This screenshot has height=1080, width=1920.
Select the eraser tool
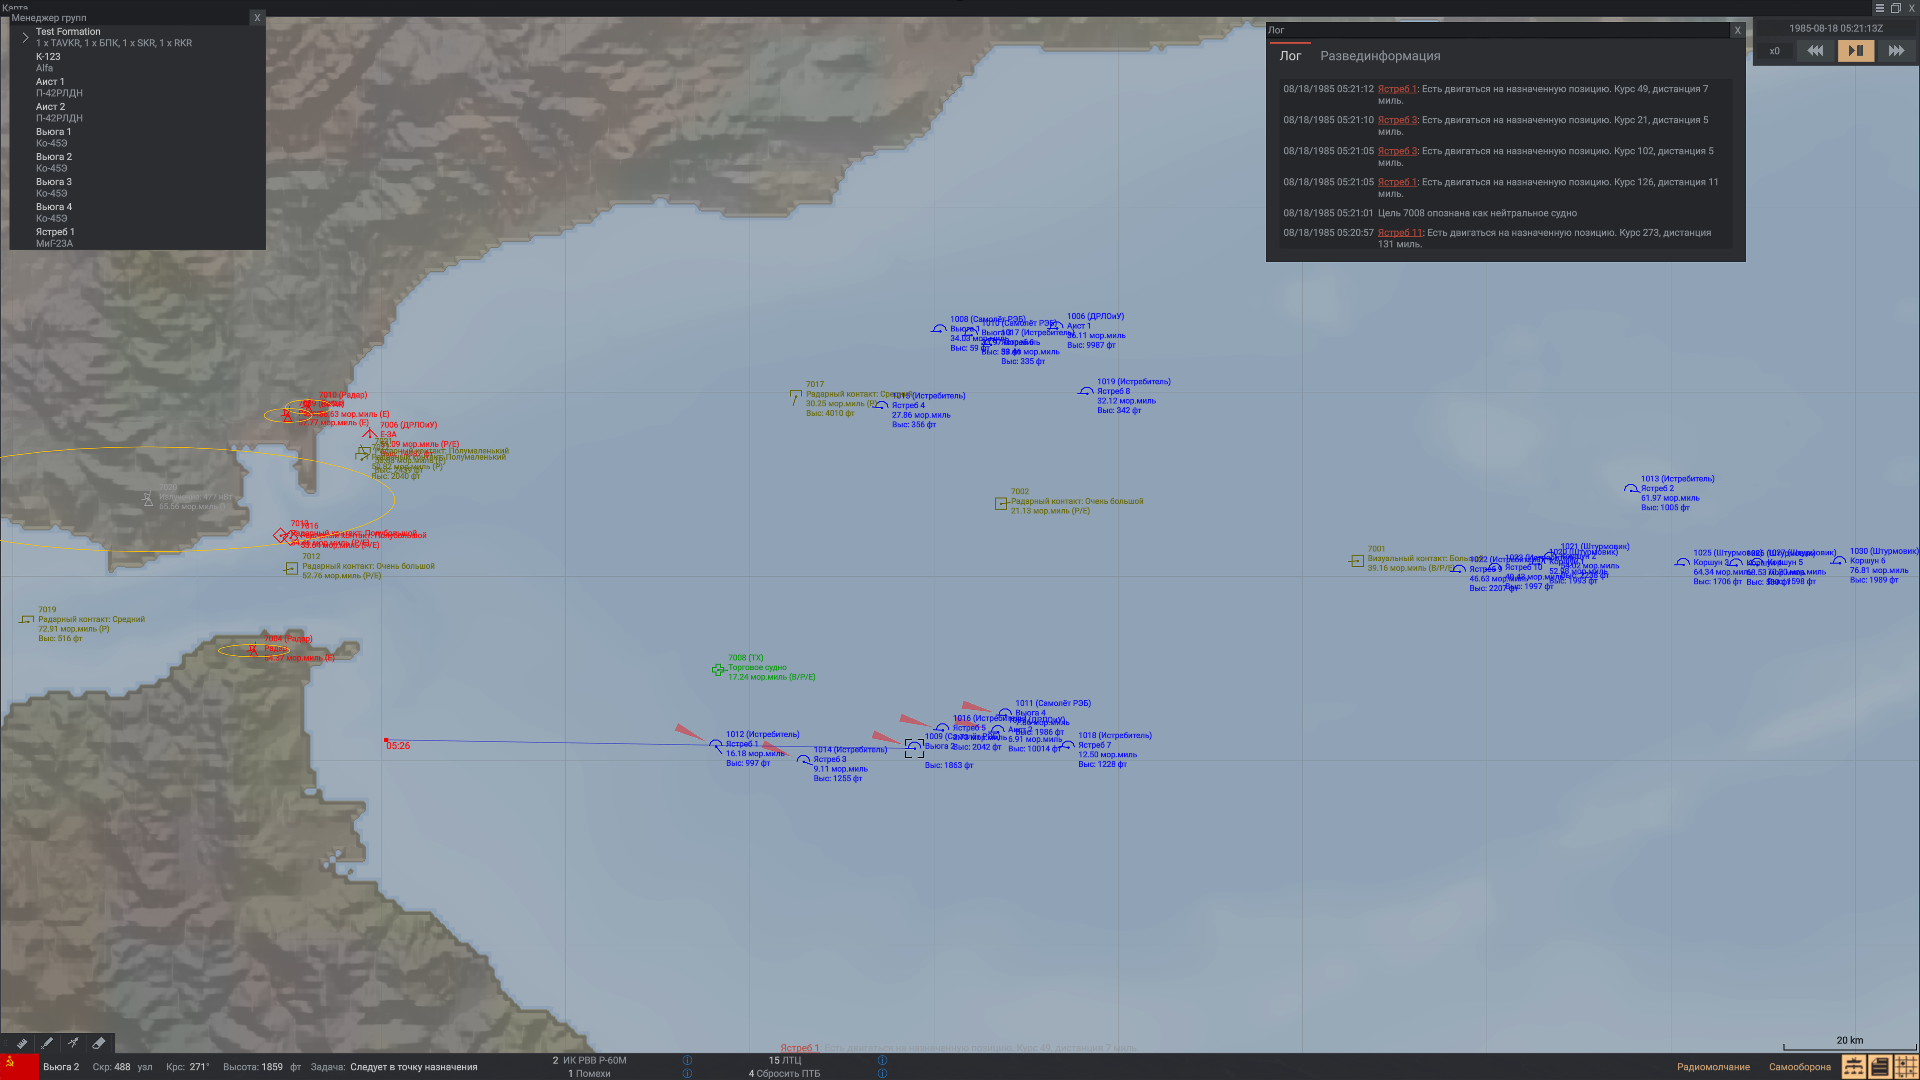(x=99, y=1043)
